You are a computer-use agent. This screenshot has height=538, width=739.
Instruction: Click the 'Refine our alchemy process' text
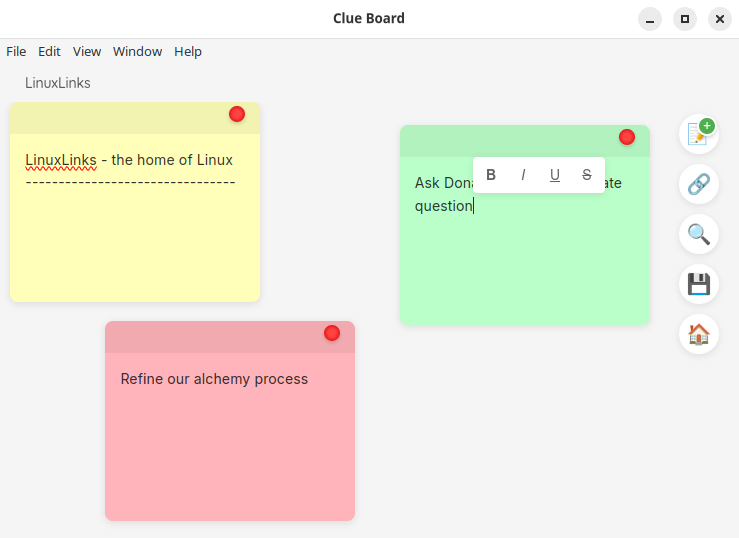(214, 379)
